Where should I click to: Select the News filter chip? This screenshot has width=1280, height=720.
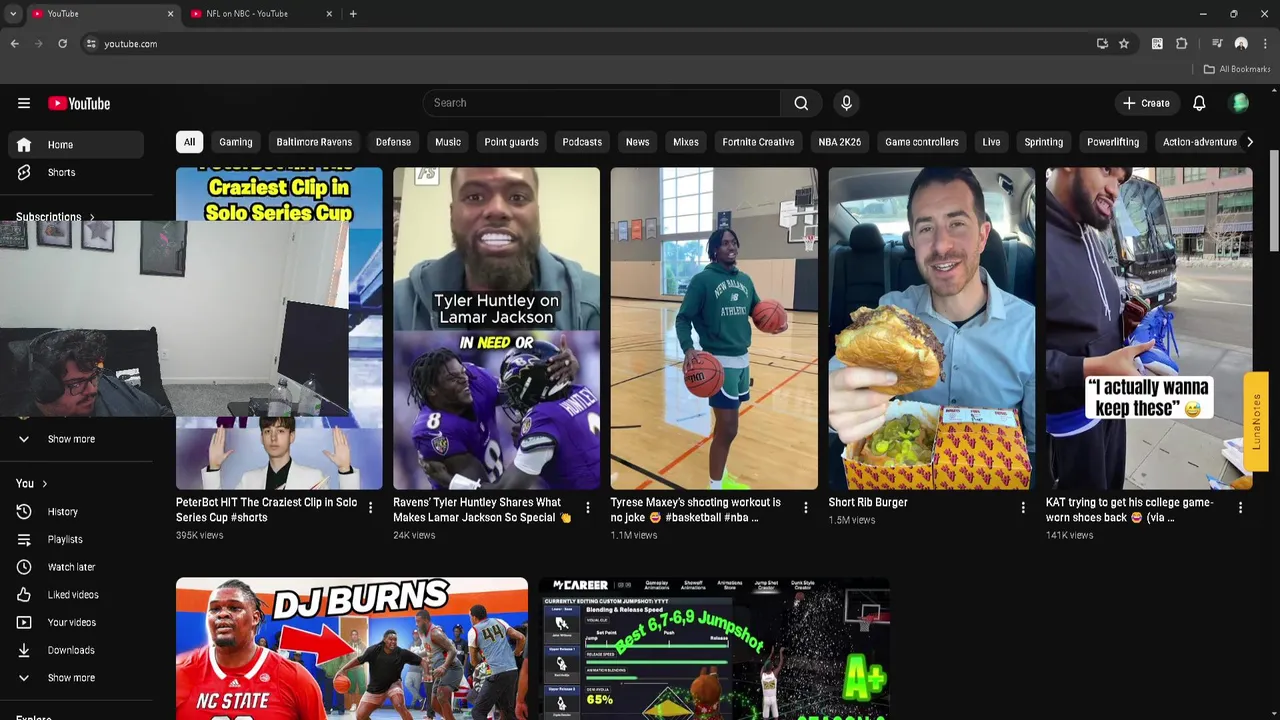(637, 142)
